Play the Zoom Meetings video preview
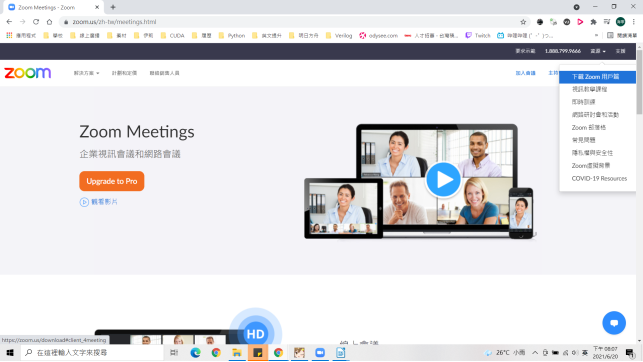Screen dimensions: 643x362 pyautogui.click(x=443, y=180)
